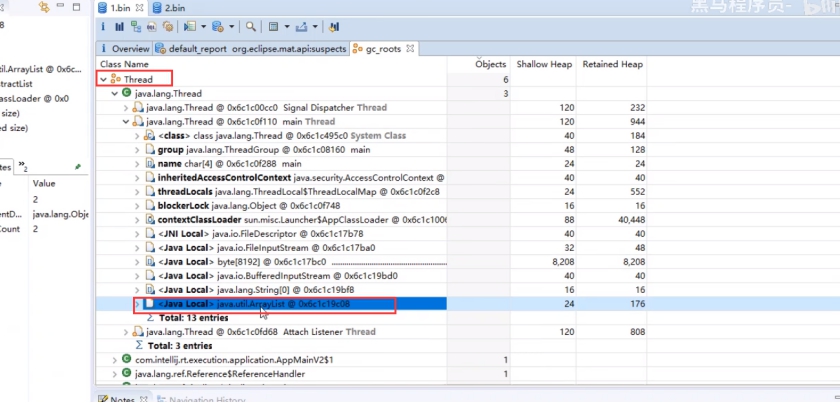Click the byte[8192] array icon
This screenshot has width=840, height=403.
point(151,262)
